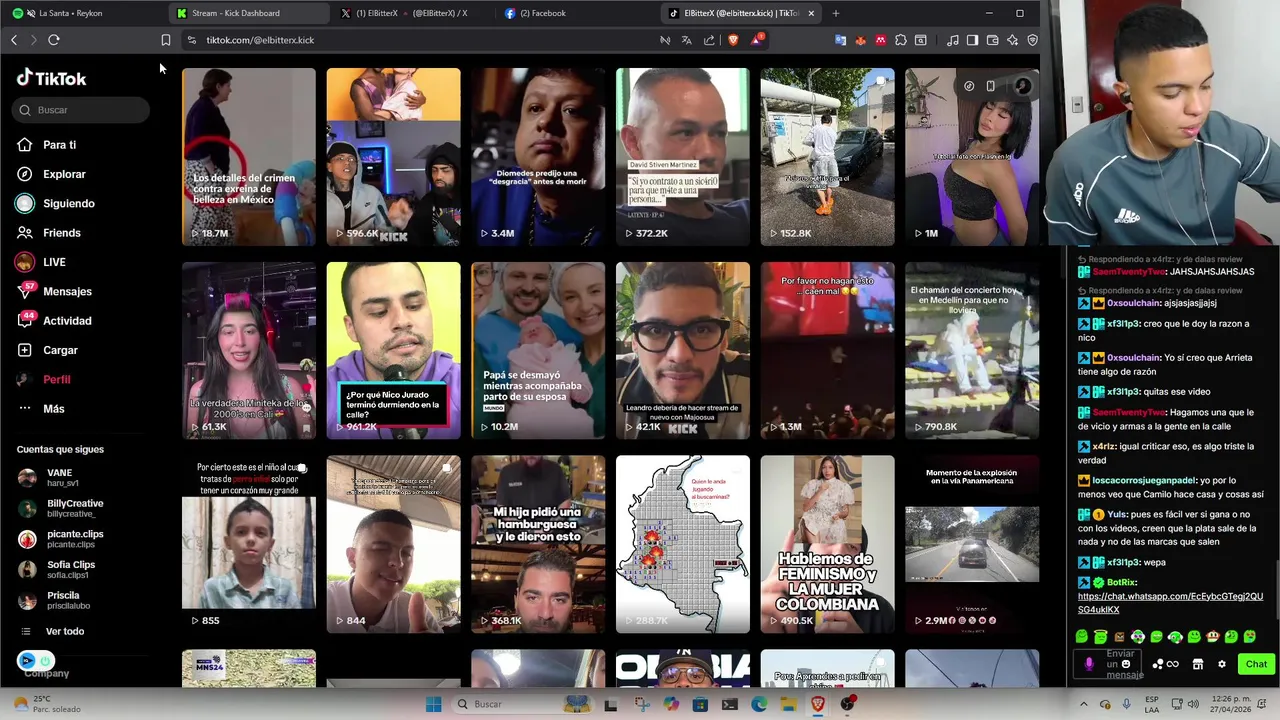Viewport: 1280px width, 720px height.
Task: Expand hidden system tray icons
Action: click(x=1084, y=704)
